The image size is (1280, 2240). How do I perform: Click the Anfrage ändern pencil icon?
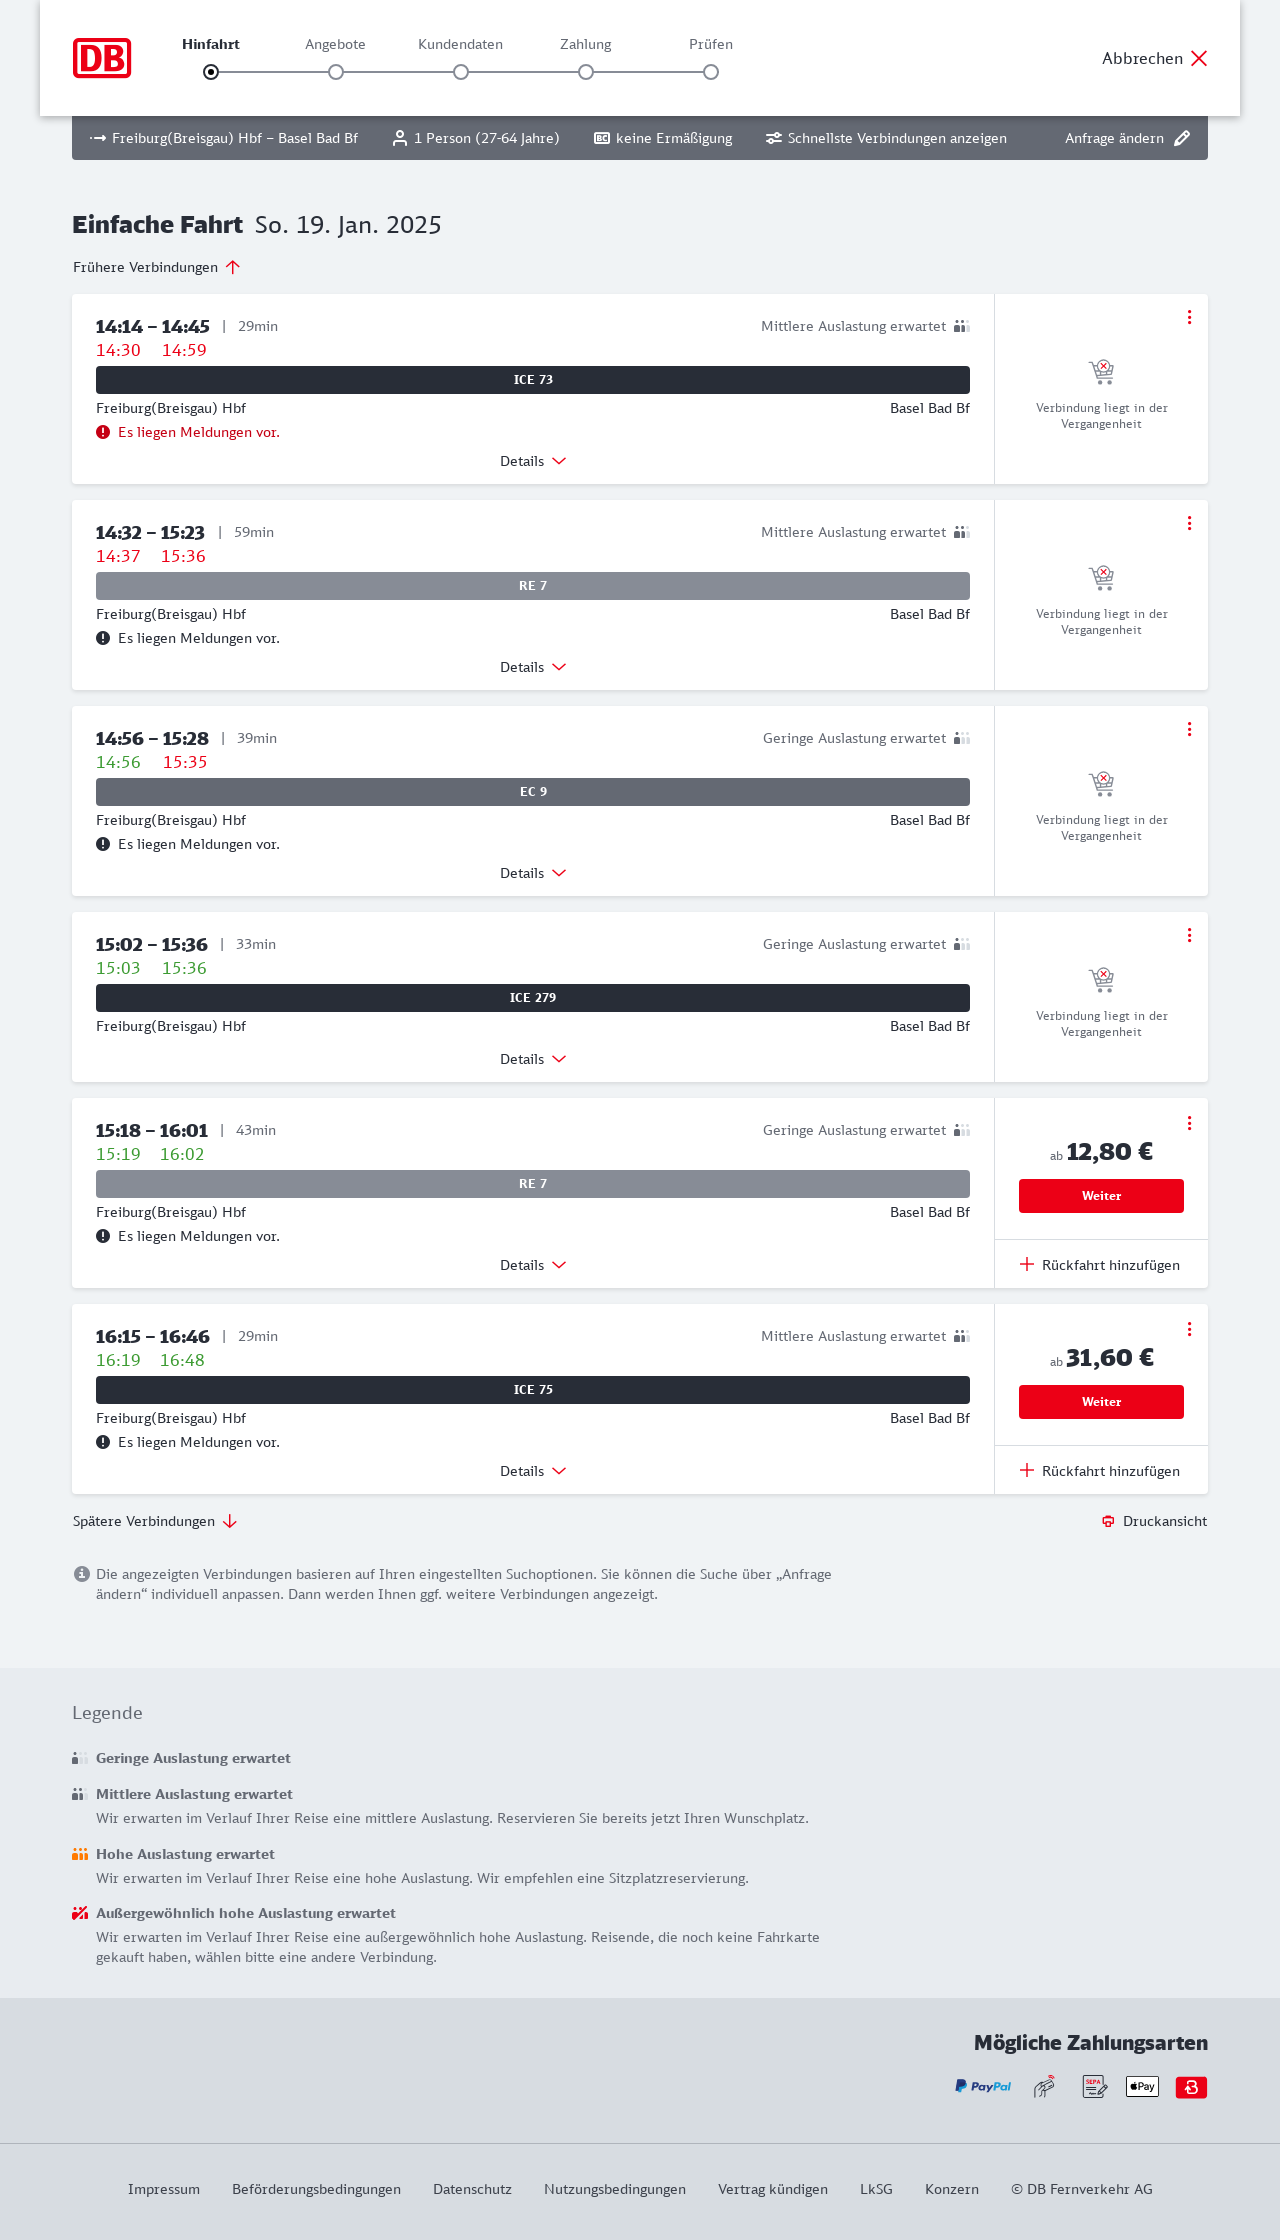point(1182,138)
